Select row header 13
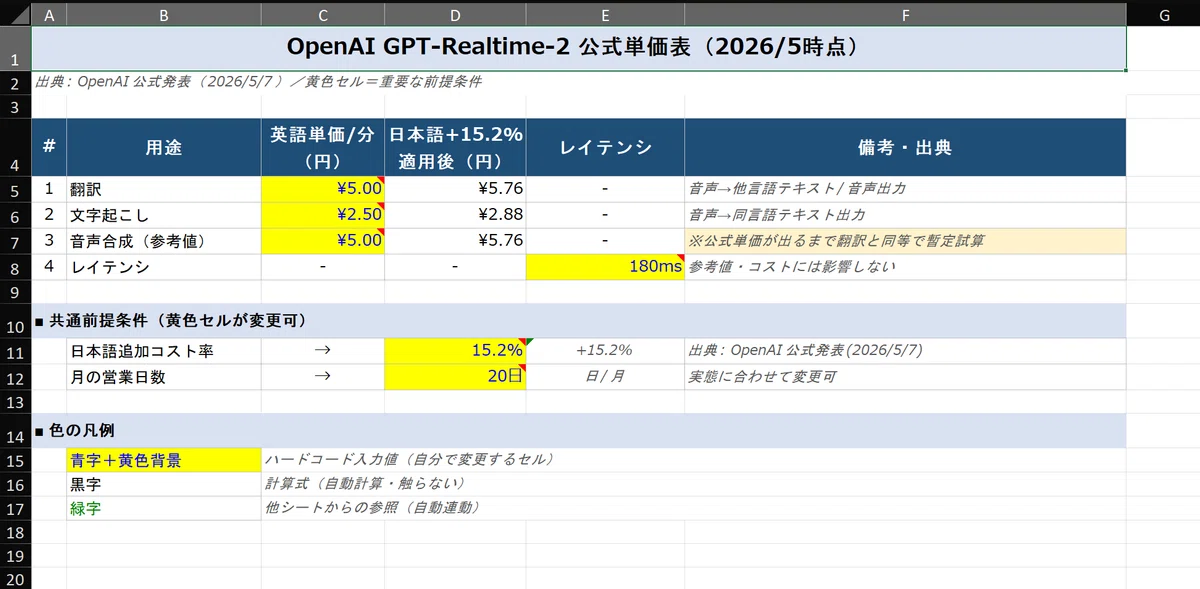The image size is (1200, 589). coord(15,402)
